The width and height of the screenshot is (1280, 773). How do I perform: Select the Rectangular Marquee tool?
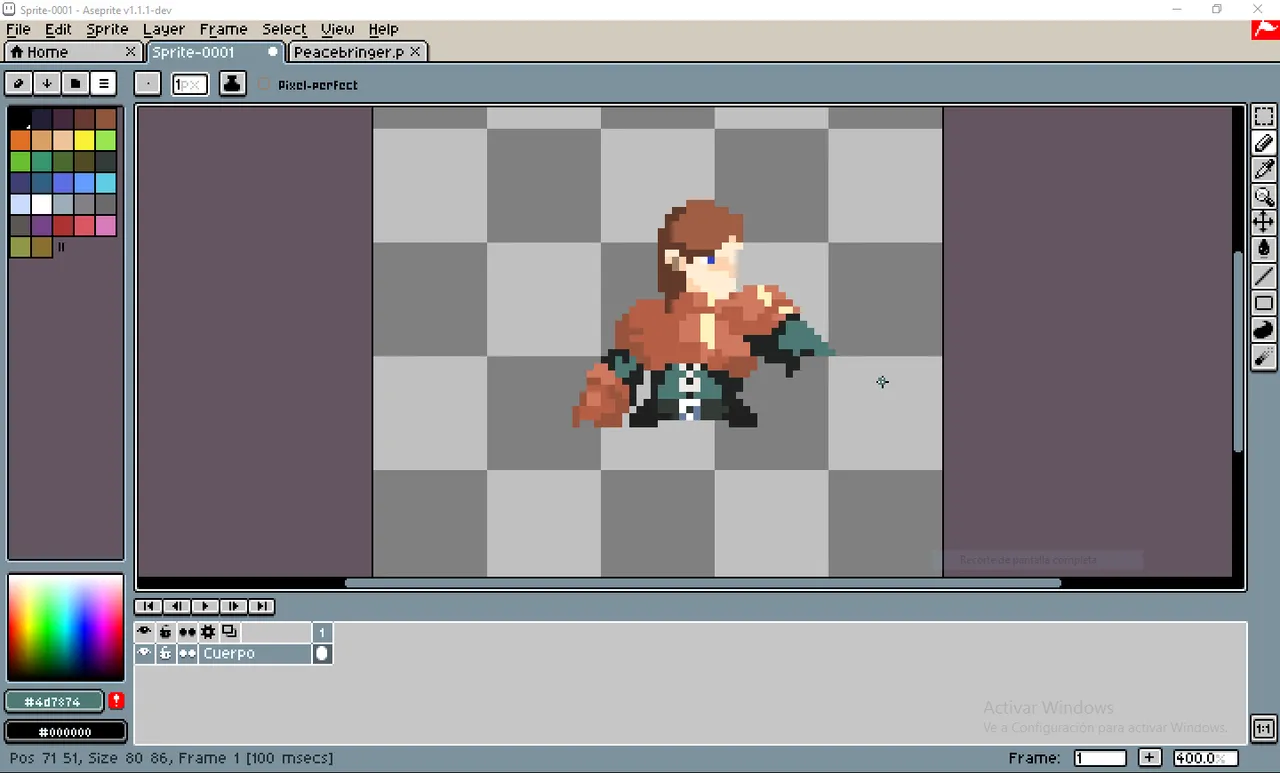[x=1264, y=117]
